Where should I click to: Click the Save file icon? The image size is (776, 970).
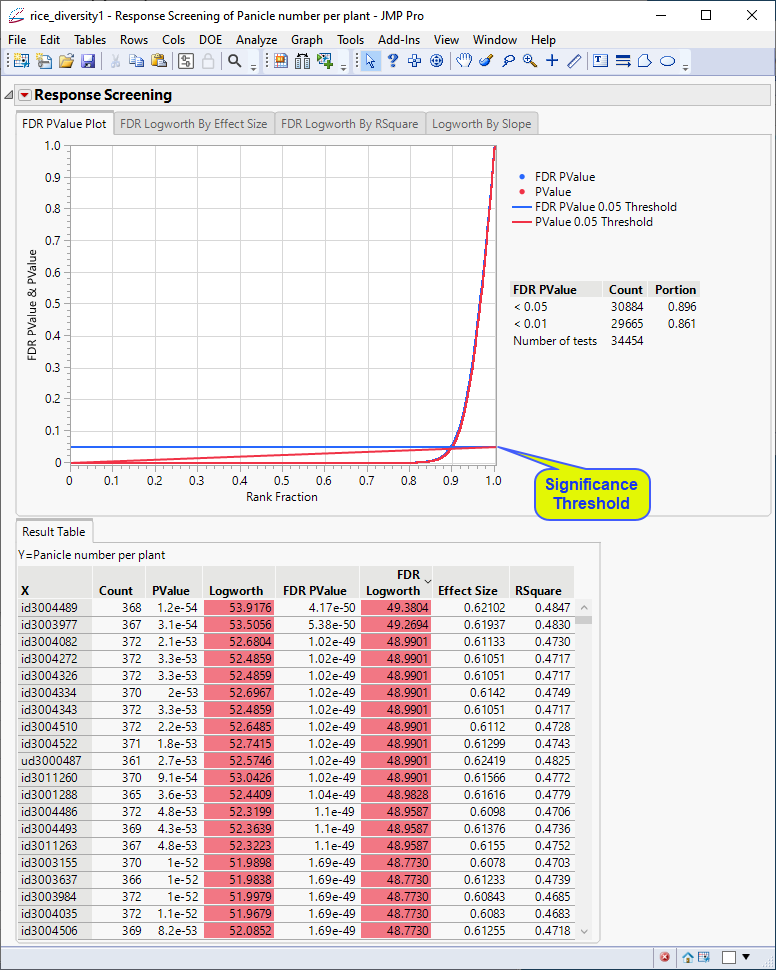tap(88, 61)
